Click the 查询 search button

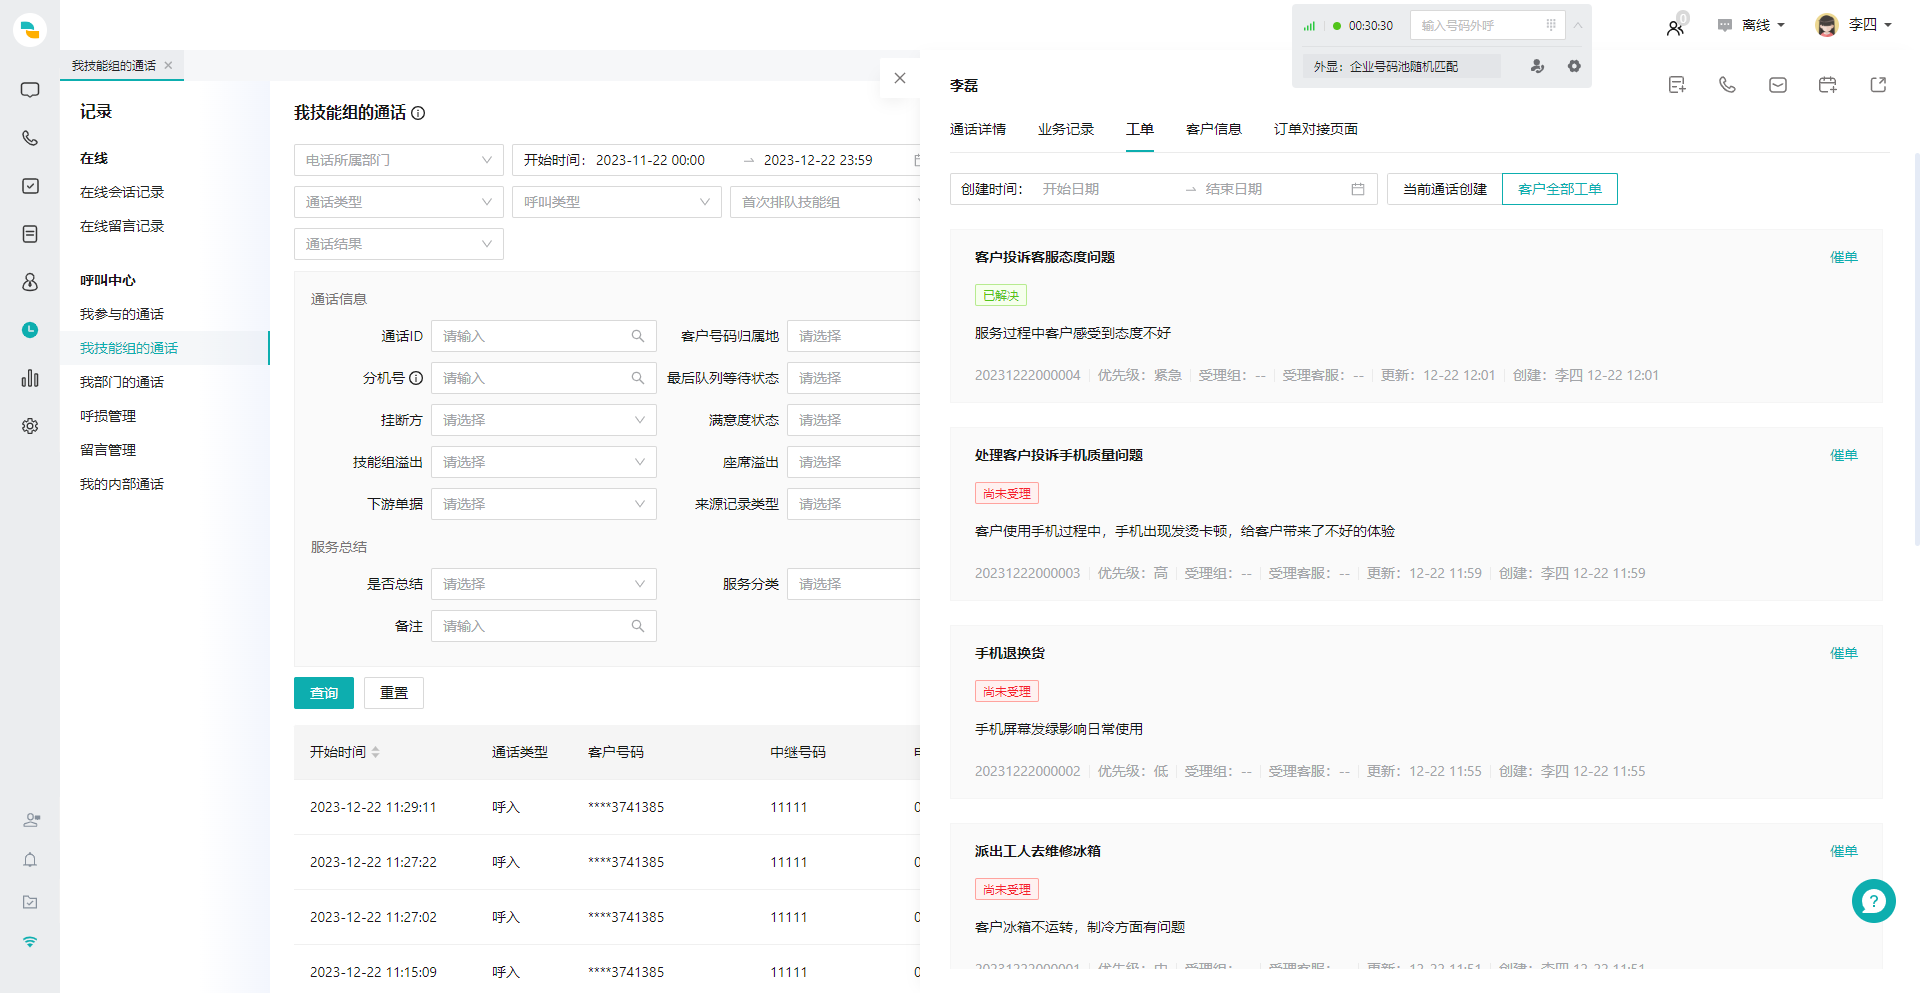[x=324, y=693]
